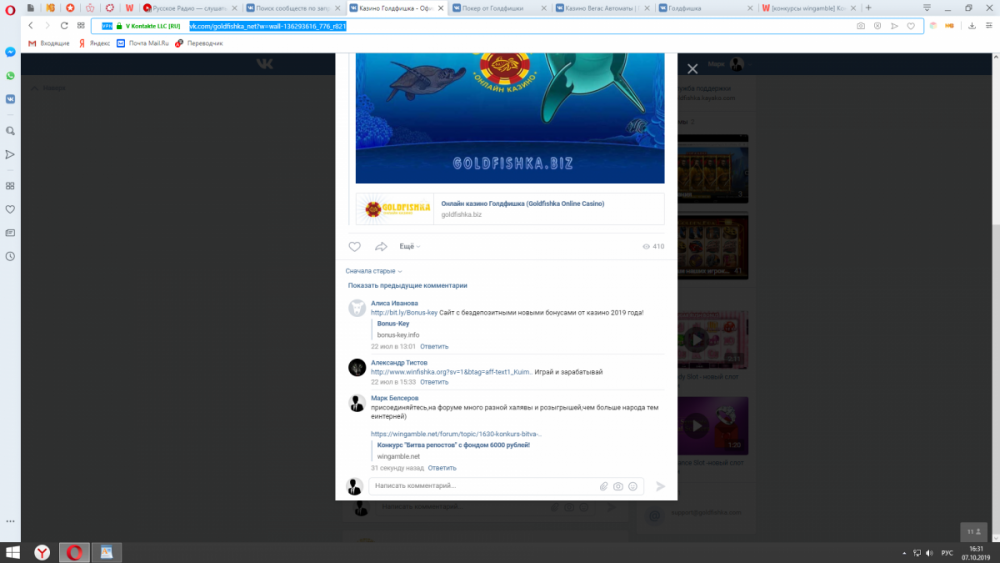Add a photo to the comment
The width and height of the screenshot is (1000, 563).
click(x=618, y=486)
